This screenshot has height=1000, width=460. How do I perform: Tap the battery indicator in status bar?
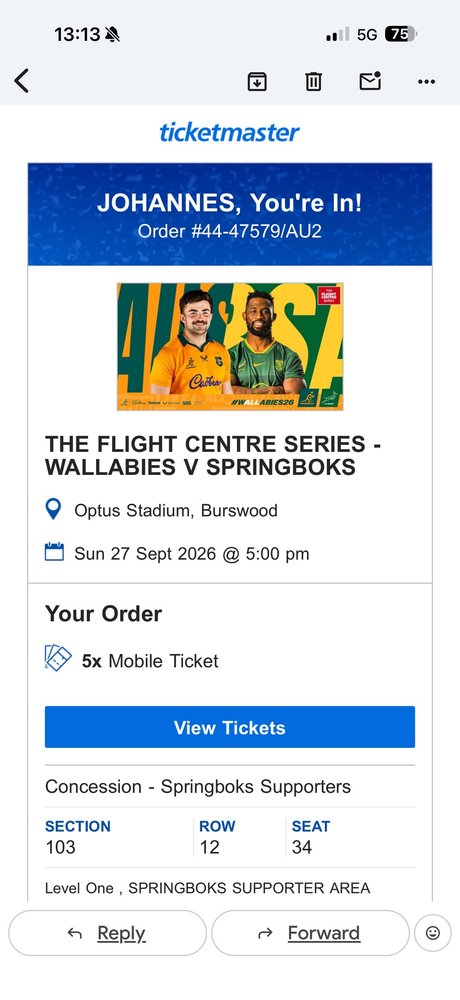tap(400, 34)
